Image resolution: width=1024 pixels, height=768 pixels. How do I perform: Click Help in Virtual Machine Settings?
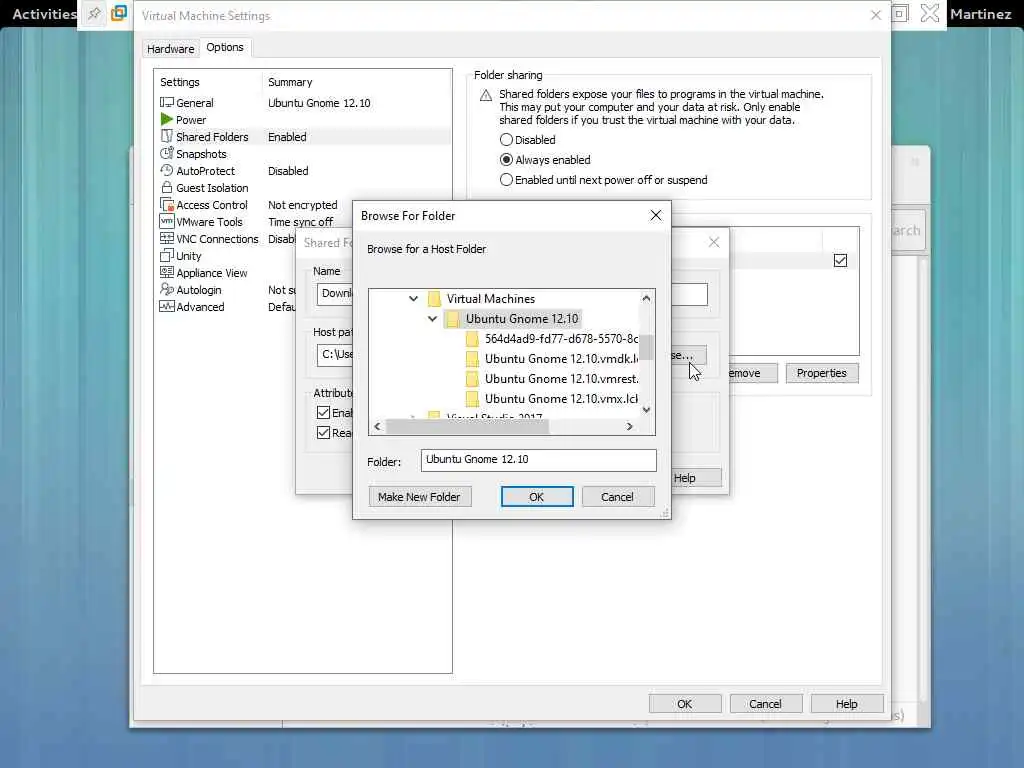click(x=846, y=704)
